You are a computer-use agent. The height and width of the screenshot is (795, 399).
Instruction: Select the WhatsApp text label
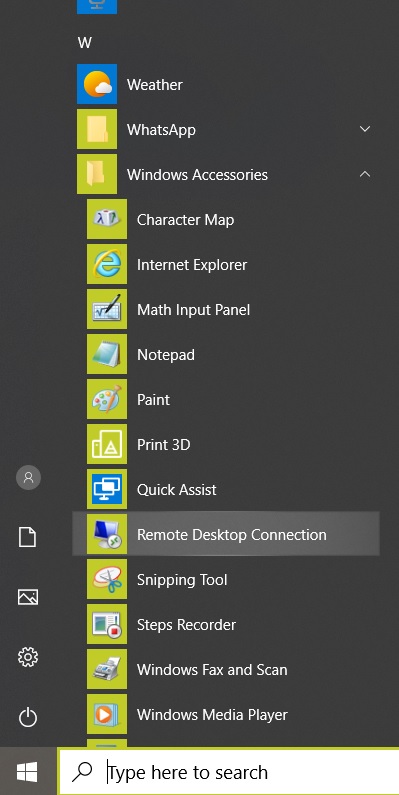pyautogui.click(x=161, y=130)
